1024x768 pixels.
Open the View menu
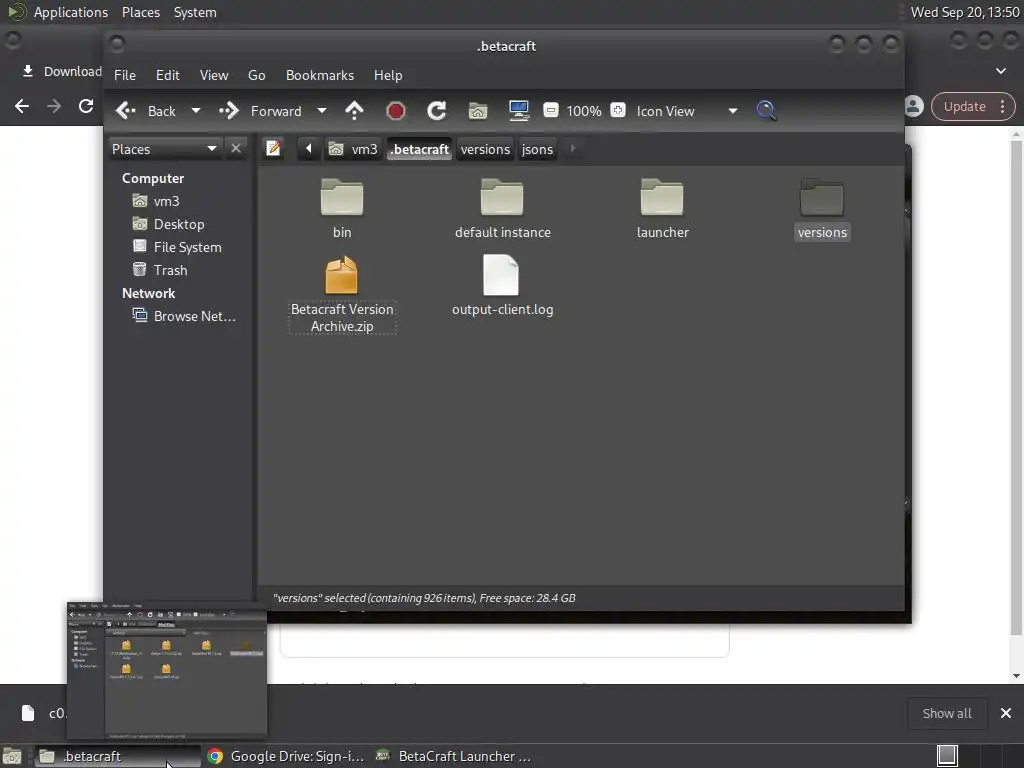tap(214, 75)
